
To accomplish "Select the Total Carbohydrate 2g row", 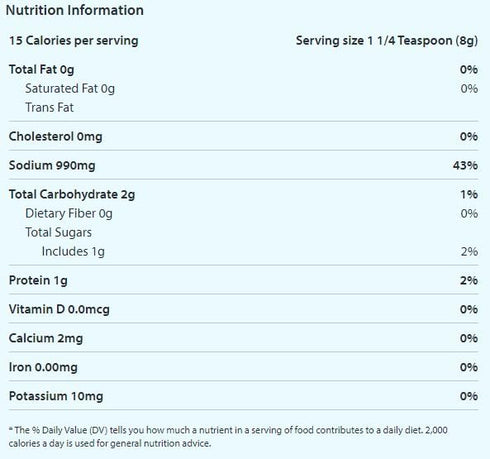I will click(243, 194).
